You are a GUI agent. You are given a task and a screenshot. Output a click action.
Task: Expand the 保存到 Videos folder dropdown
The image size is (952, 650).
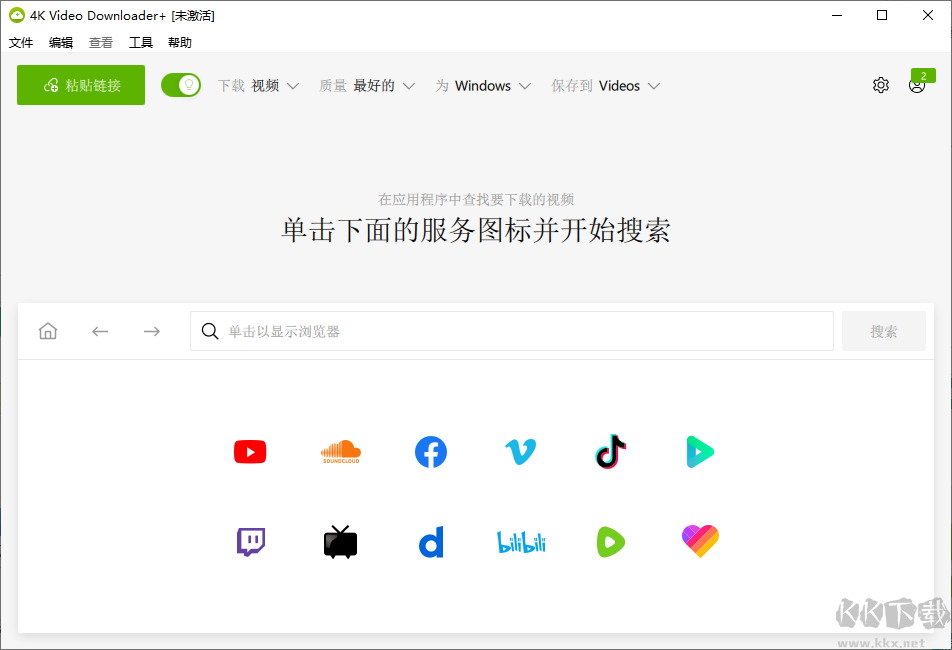tap(605, 86)
